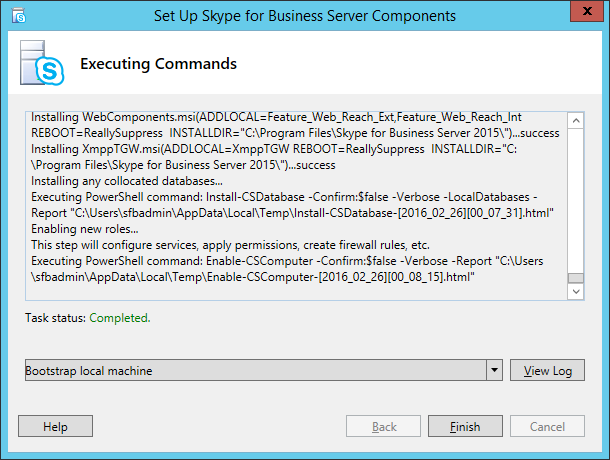Click the log scrollbar up arrow

click(x=576, y=121)
